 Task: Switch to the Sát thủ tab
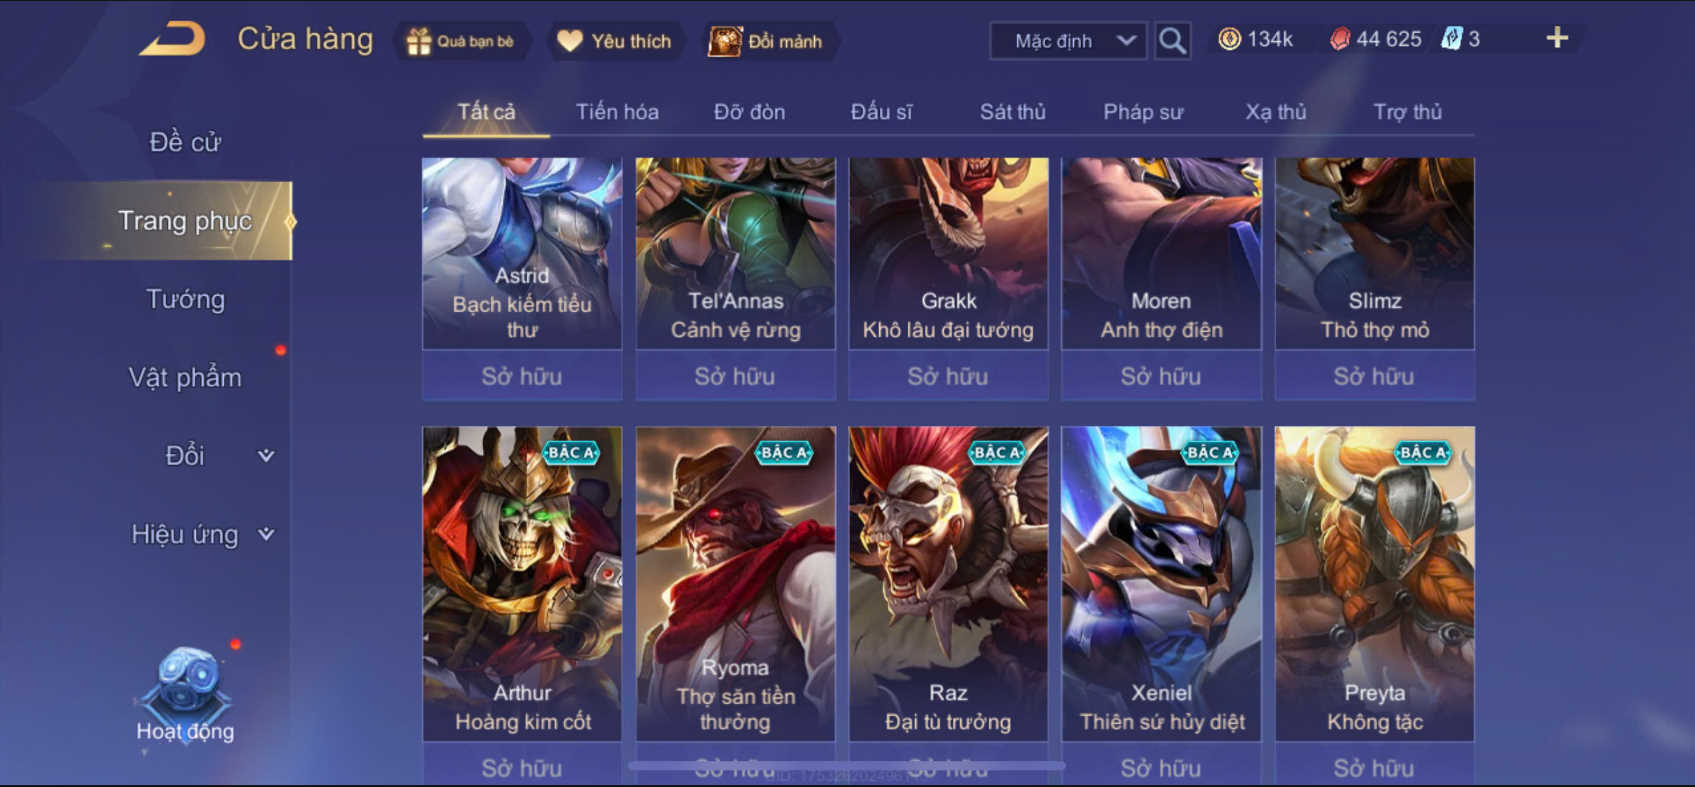[1012, 112]
